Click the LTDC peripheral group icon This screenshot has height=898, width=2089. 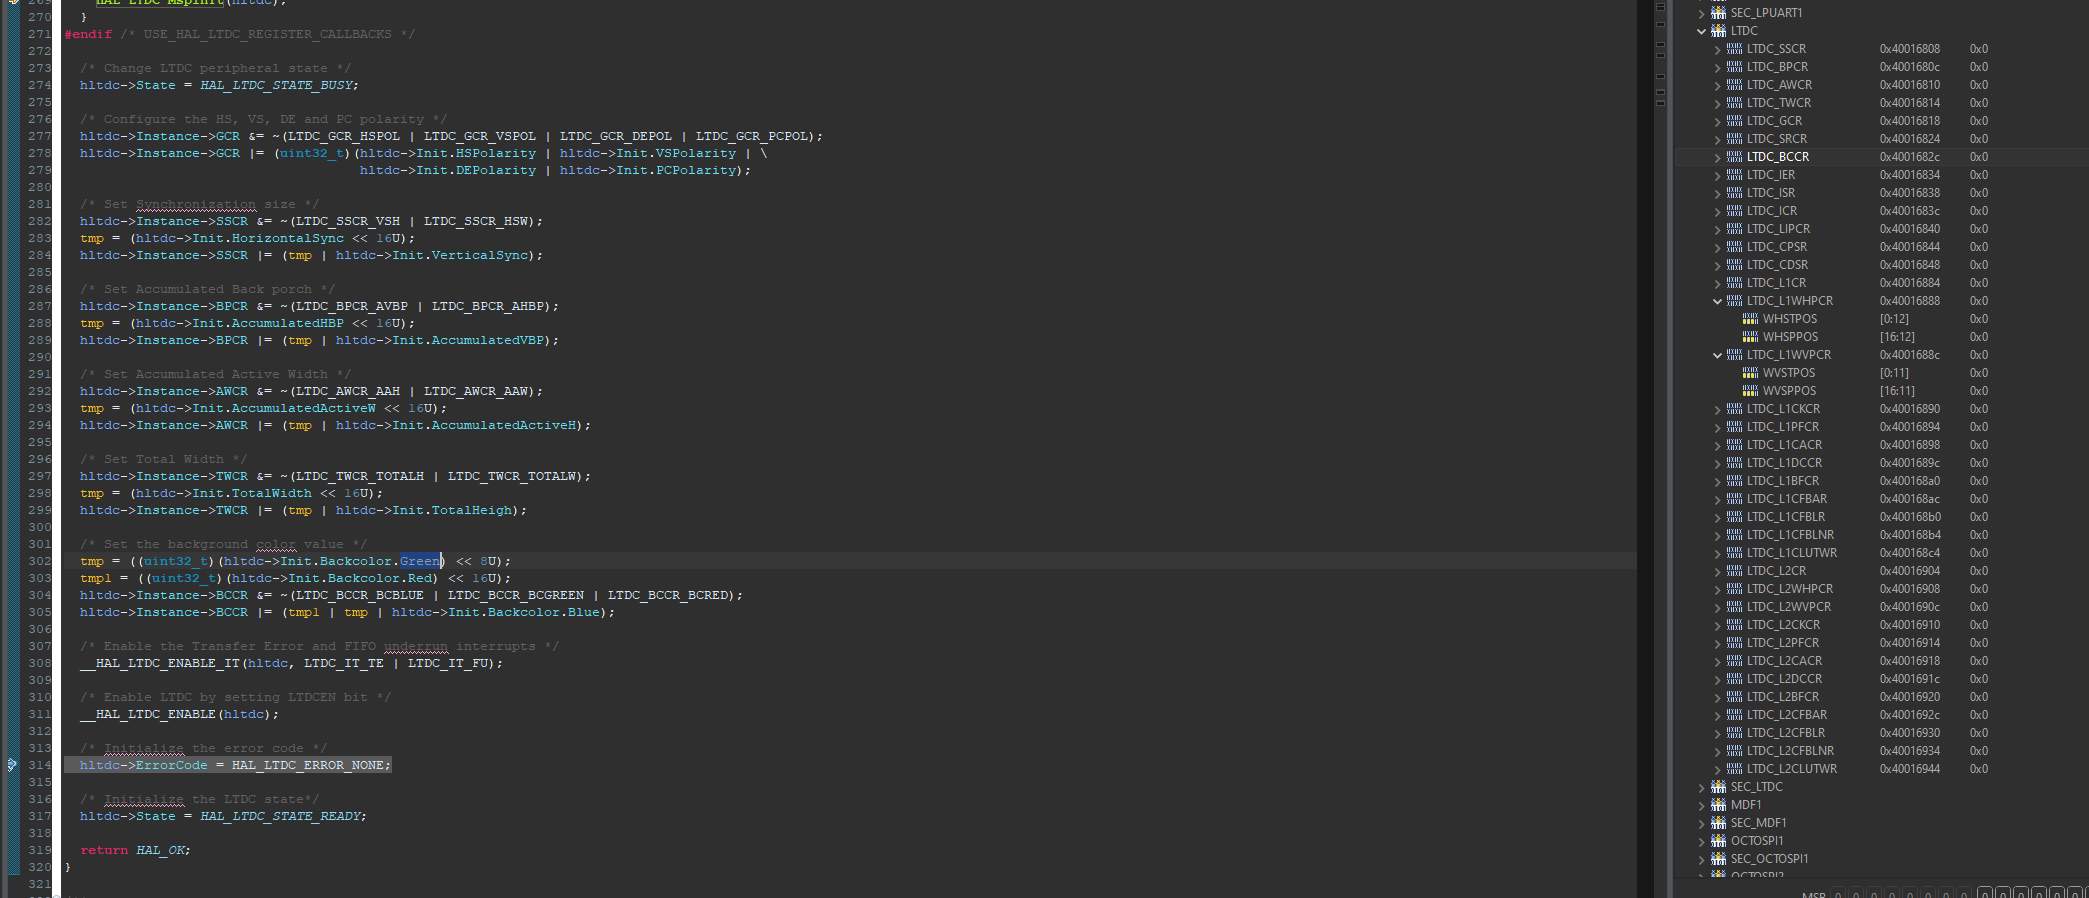(1718, 31)
